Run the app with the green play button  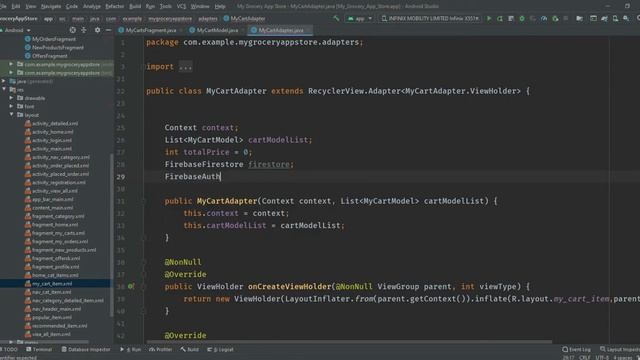pos(489,18)
